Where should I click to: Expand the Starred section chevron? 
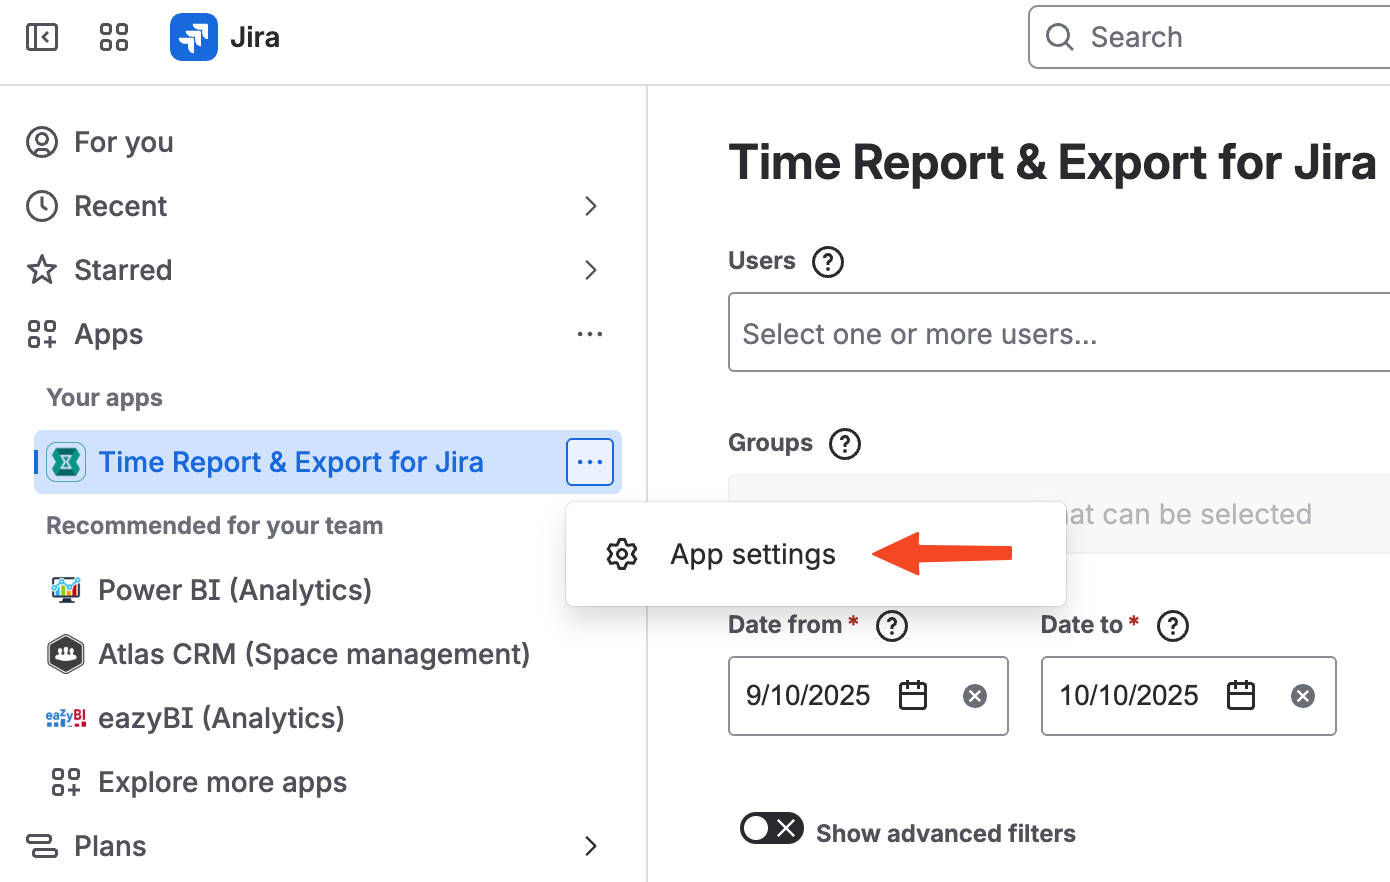591,270
